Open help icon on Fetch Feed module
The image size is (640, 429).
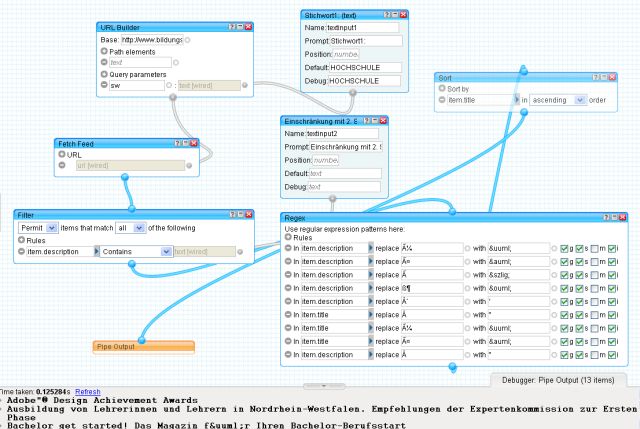tap(178, 143)
